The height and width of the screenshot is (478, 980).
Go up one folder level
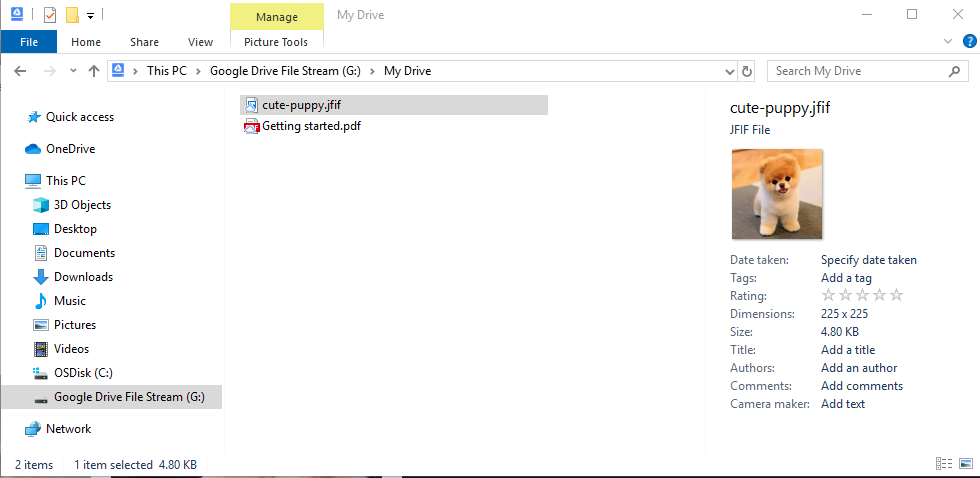click(94, 71)
